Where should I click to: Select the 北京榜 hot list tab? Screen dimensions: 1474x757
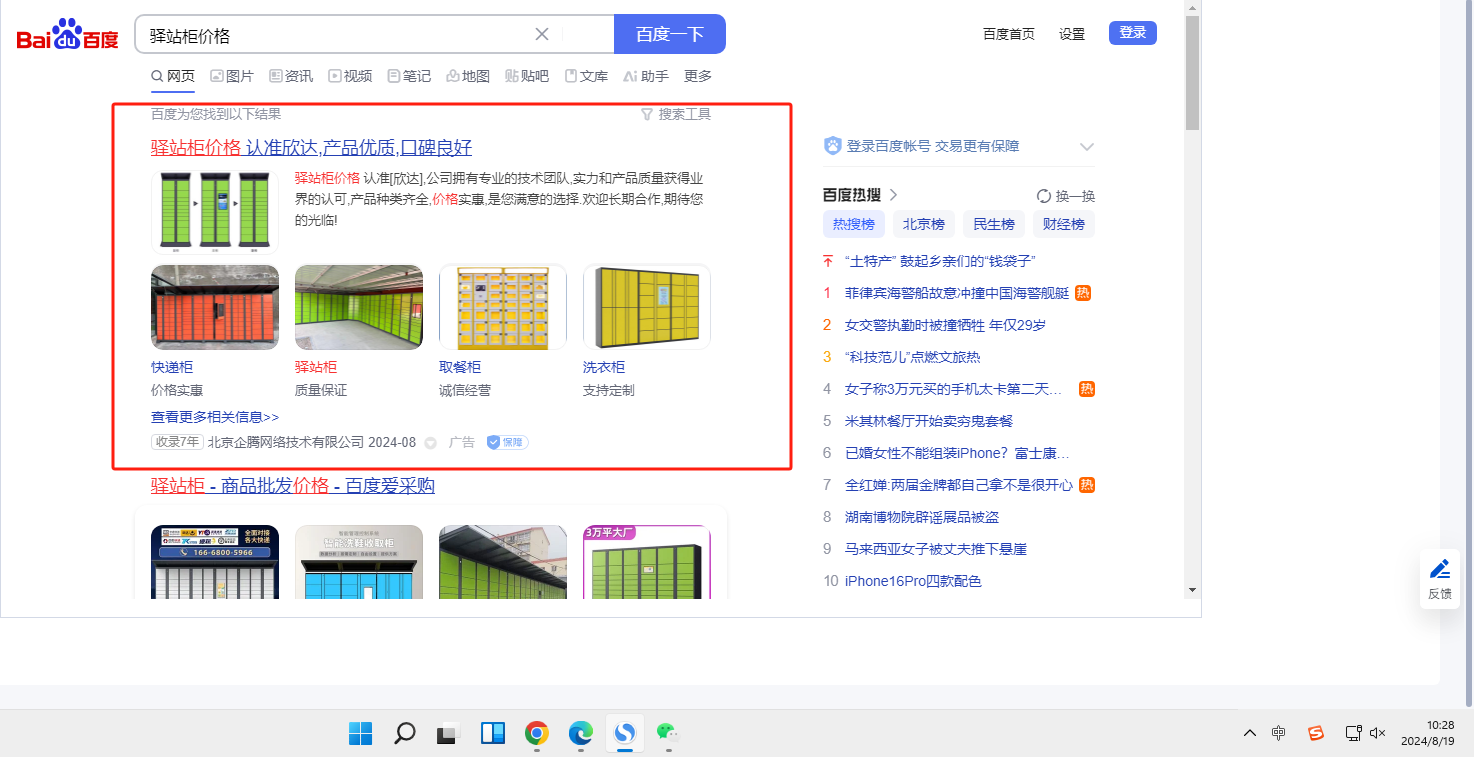click(923, 224)
